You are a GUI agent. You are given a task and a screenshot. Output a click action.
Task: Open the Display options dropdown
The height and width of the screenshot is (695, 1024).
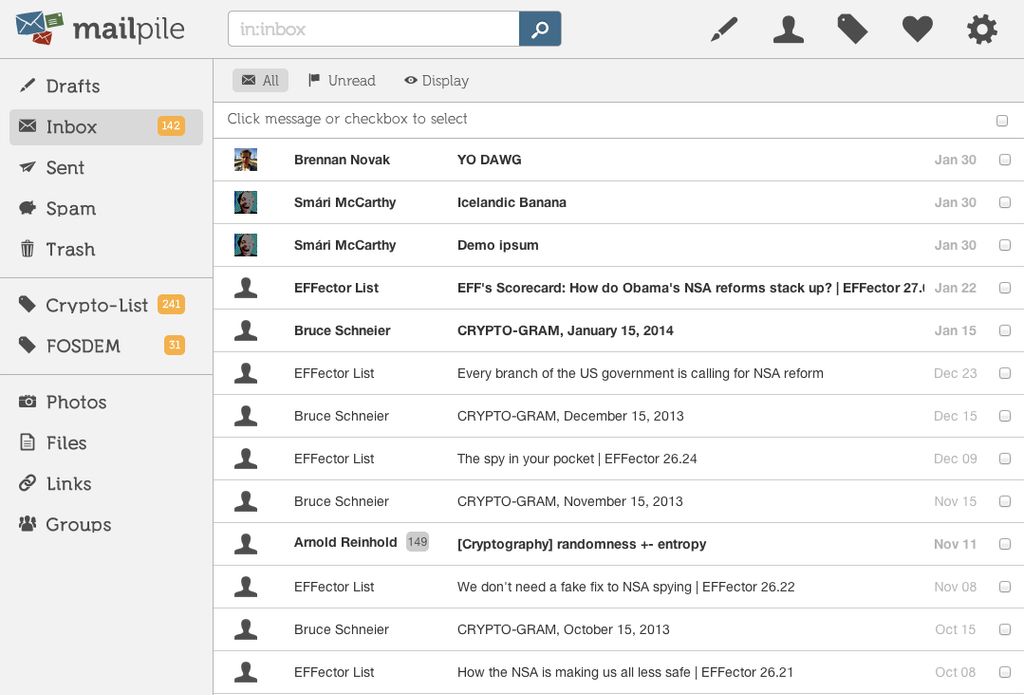click(436, 80)
